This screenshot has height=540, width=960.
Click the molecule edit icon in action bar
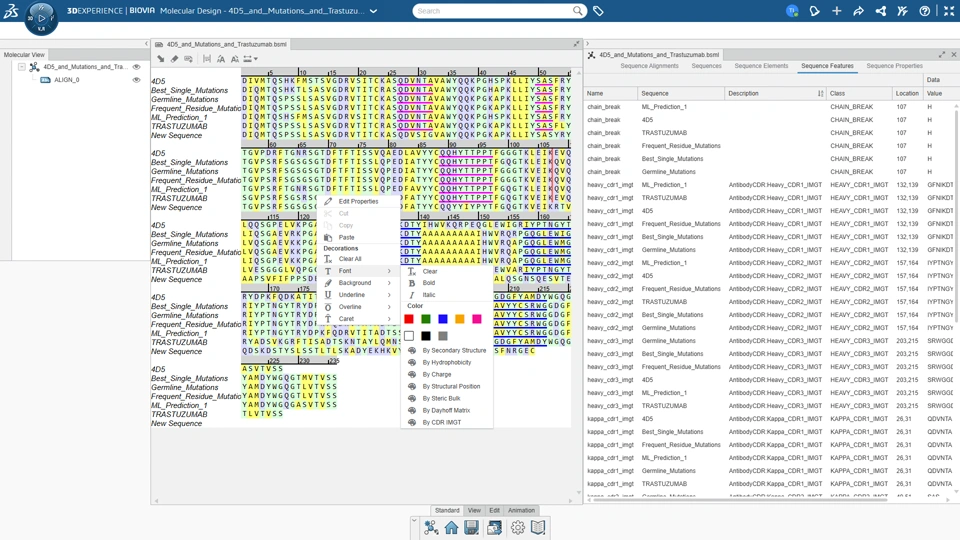(x=431, y=527)
